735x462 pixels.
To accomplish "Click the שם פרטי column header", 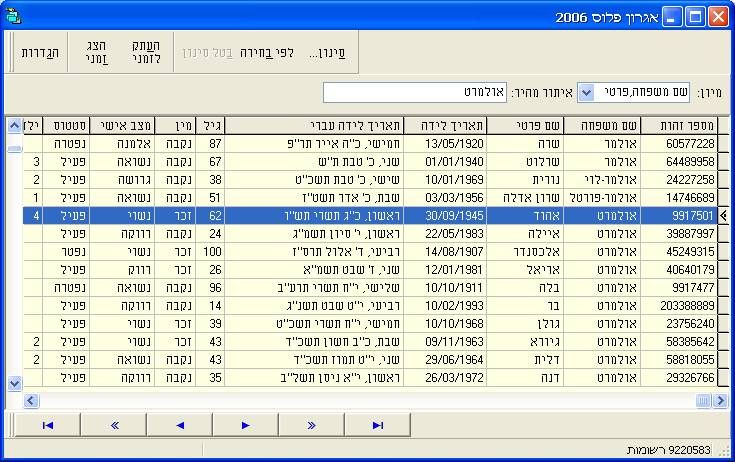I will pos(525,126).
